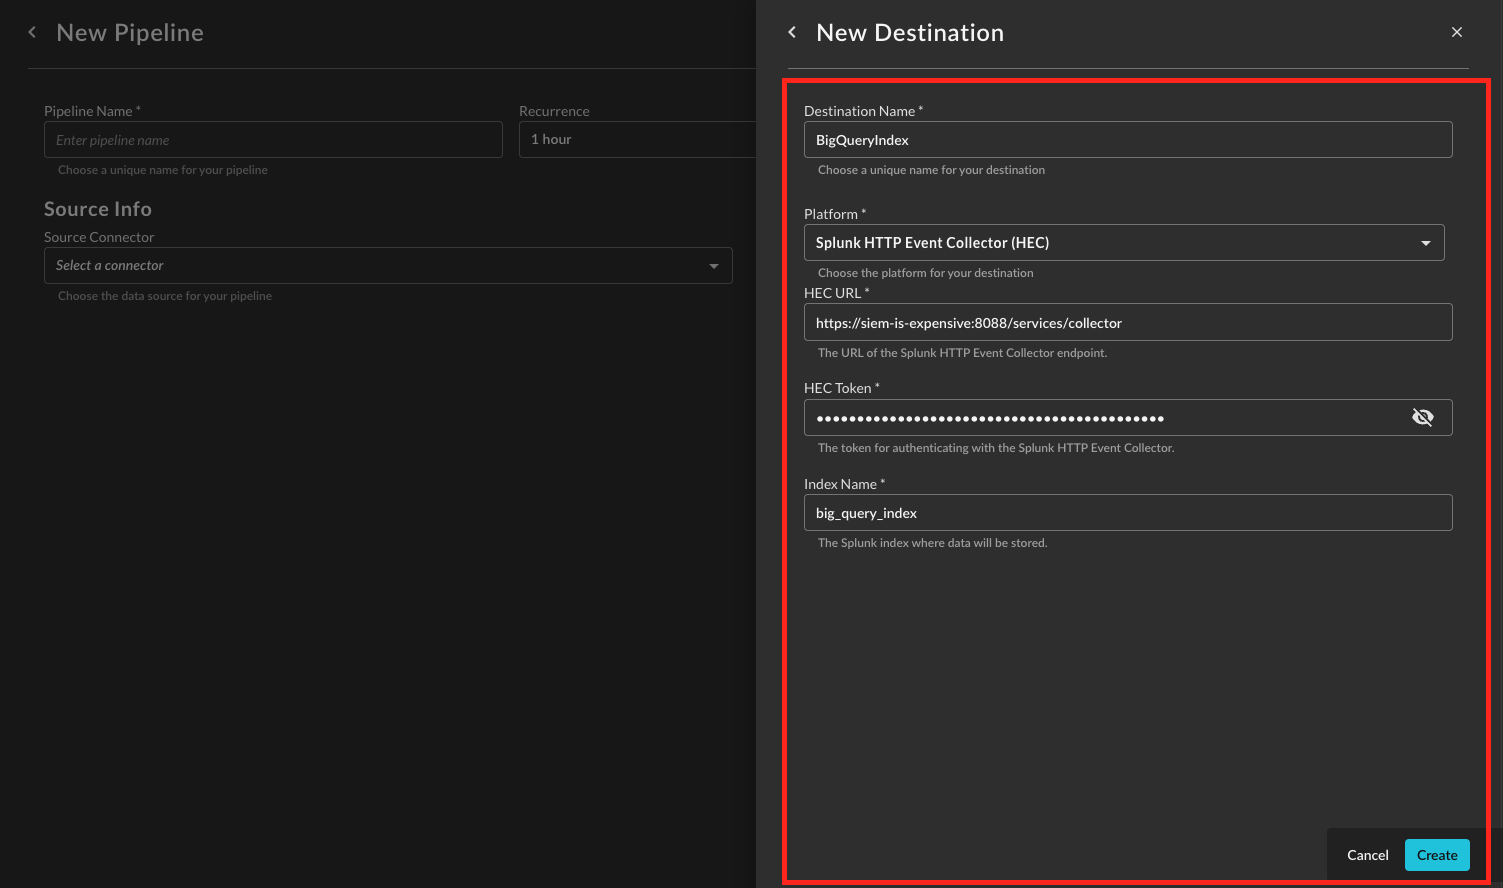
Task: Click the HEC Token helper text
Action: pos(996,448)
